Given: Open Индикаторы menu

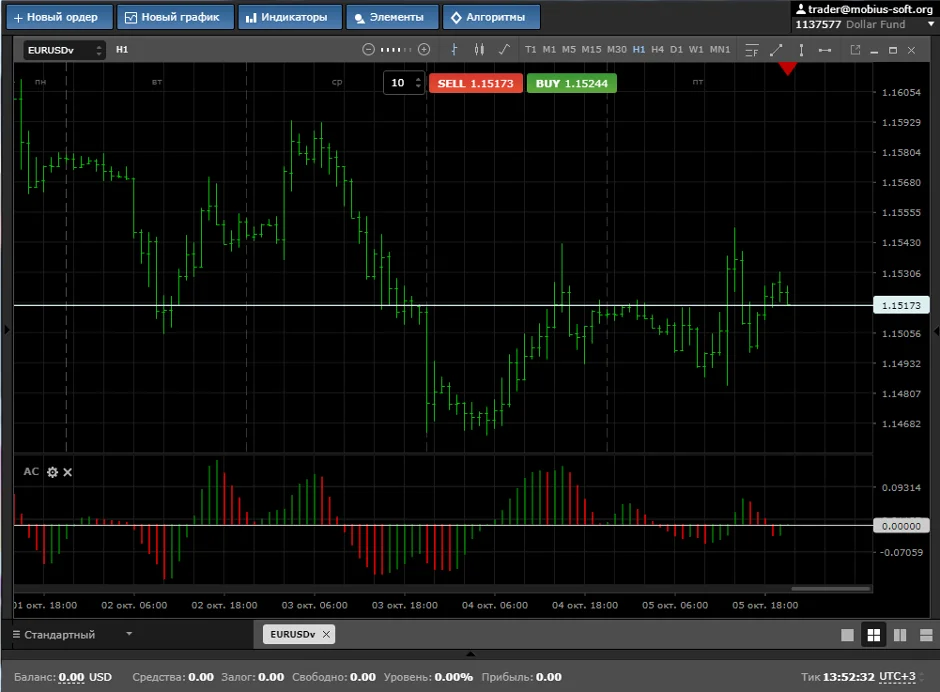Looking at the screenshot, I should [x=290, y=17].
